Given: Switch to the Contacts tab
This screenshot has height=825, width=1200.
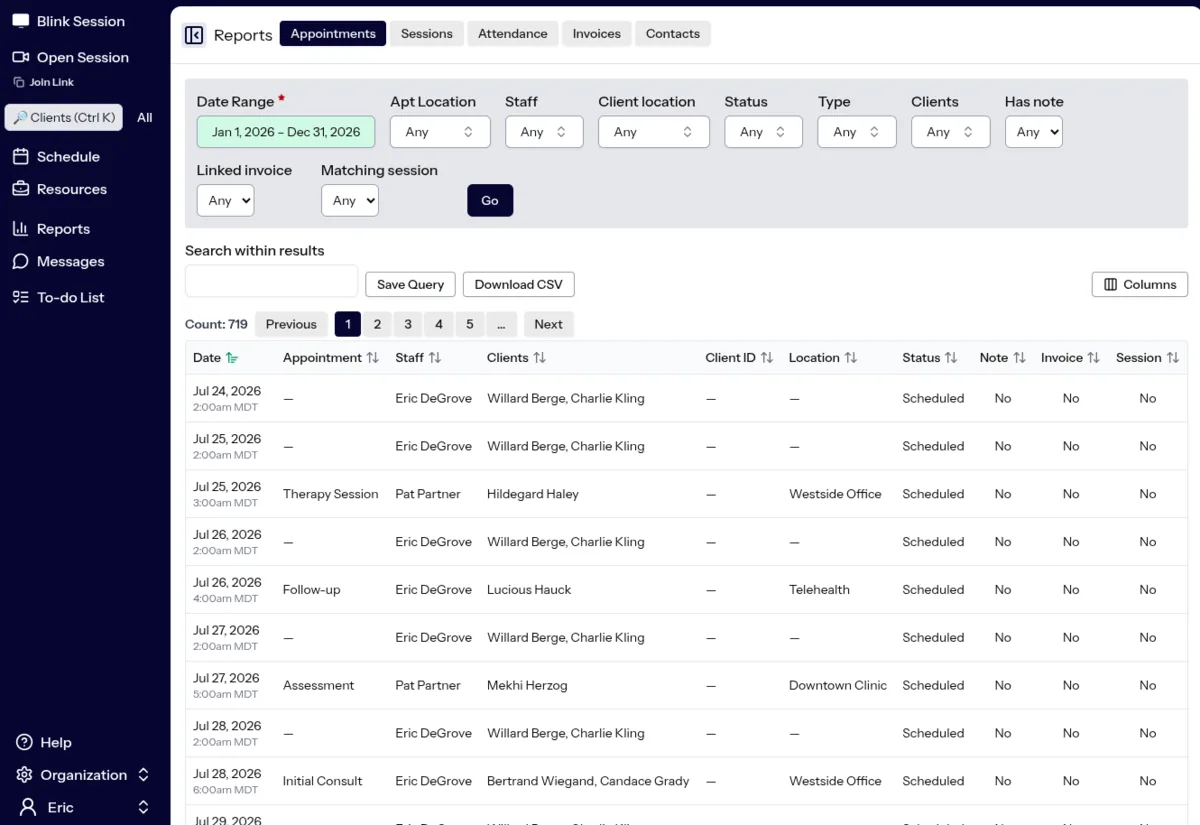Looking at the screenshot, I should 673,34.
